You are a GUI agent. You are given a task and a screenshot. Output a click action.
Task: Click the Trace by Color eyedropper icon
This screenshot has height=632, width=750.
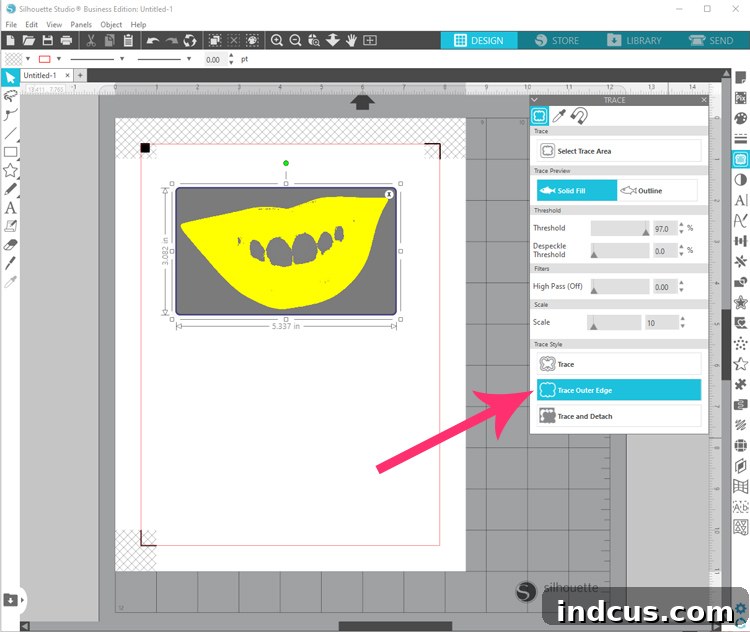(x=559, y=115)
